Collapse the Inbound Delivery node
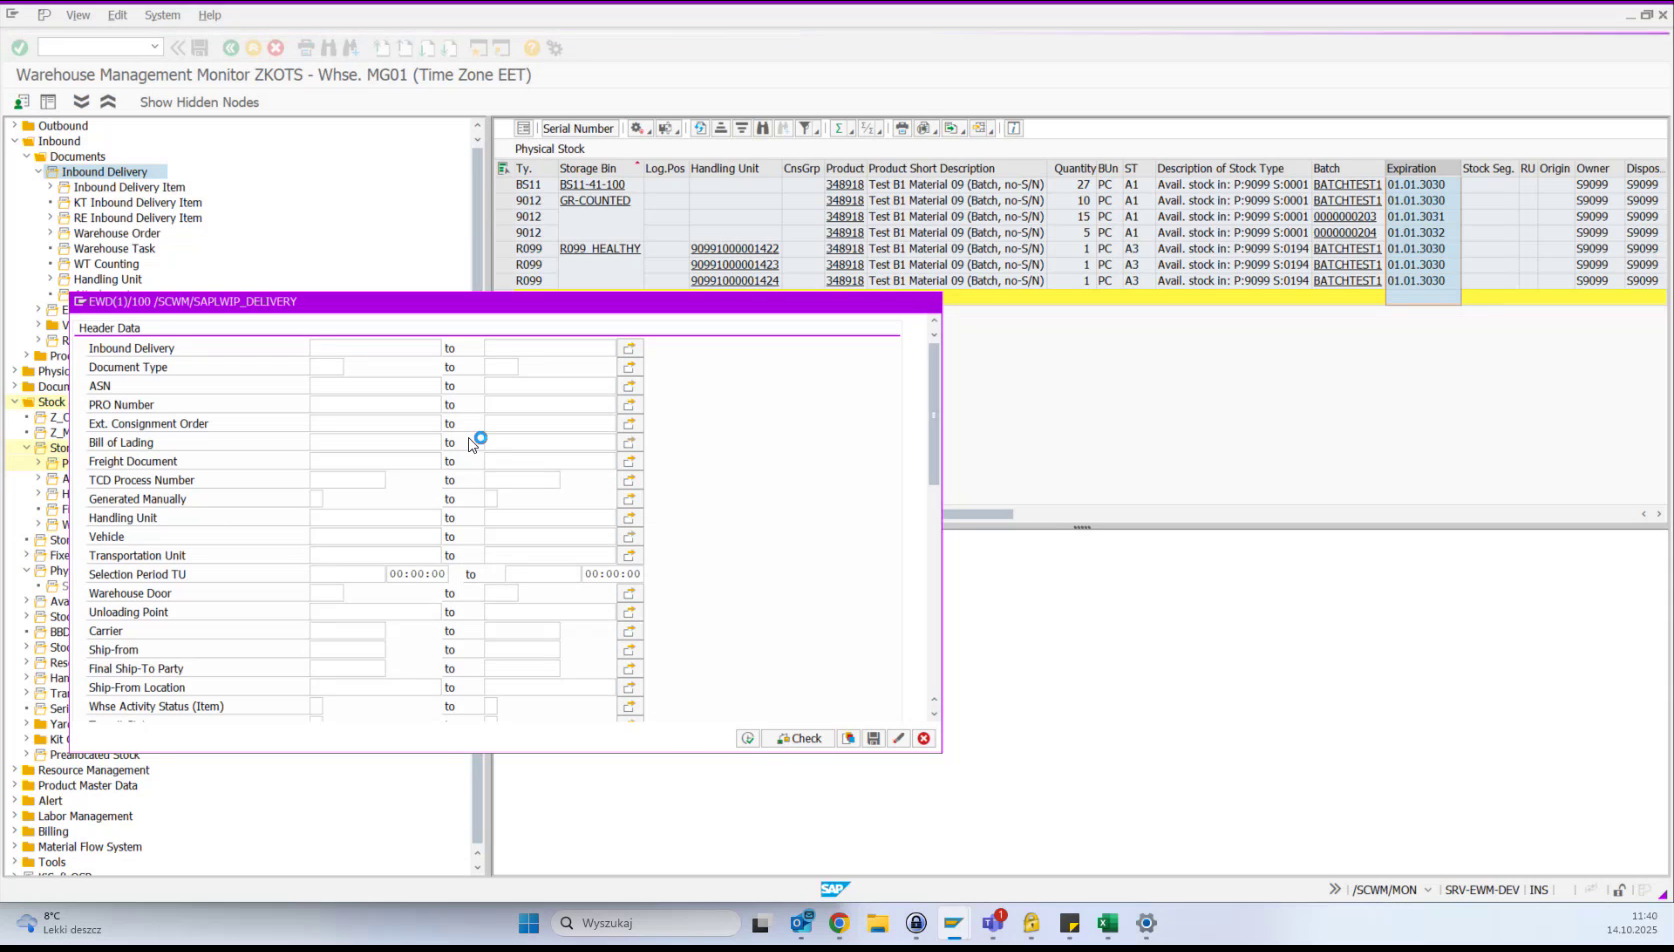 coord(37,171)
